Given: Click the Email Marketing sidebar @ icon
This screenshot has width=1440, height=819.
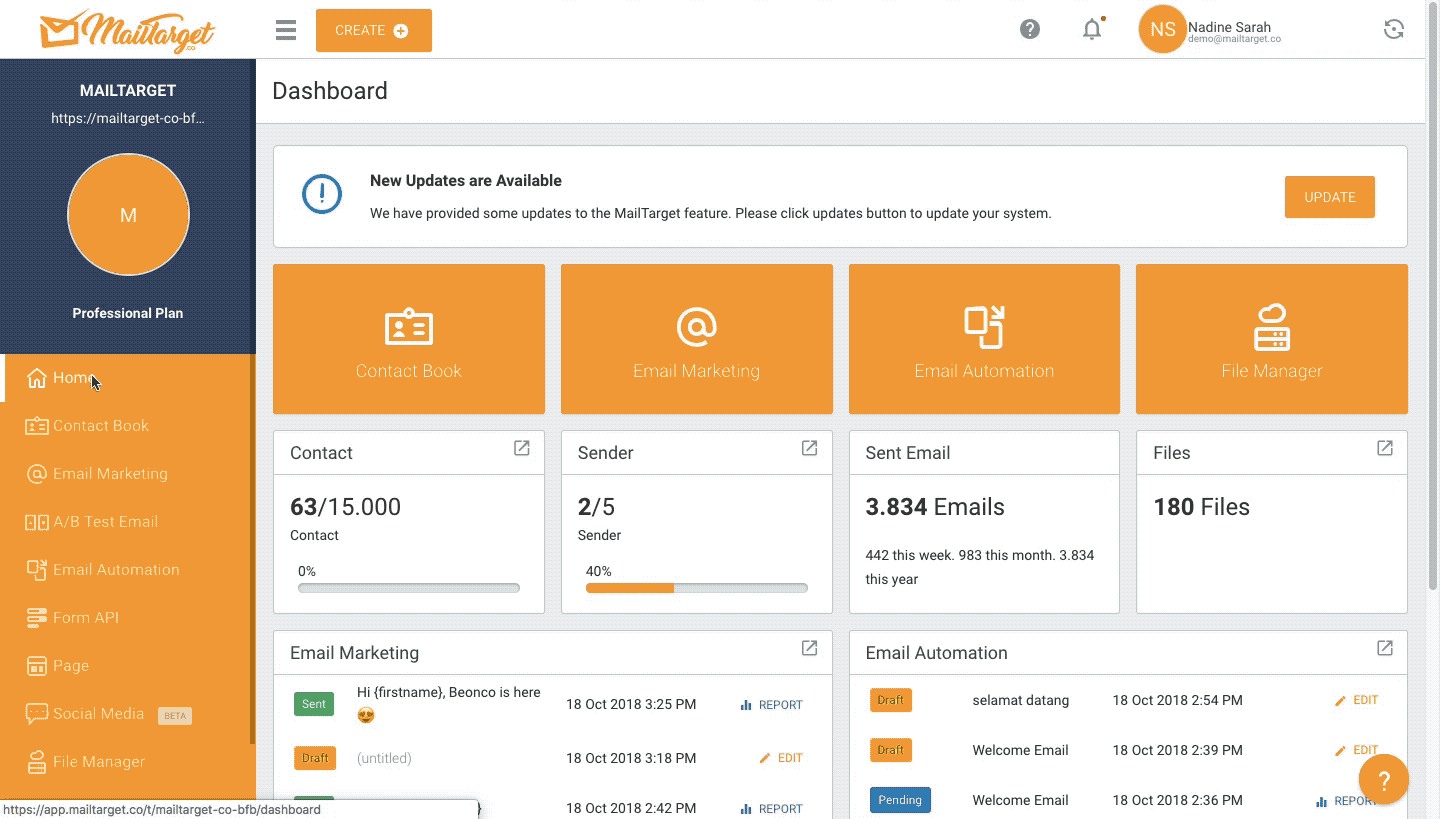Looking at the screenshot, I should pyautogui.click(x=37, y=474).
